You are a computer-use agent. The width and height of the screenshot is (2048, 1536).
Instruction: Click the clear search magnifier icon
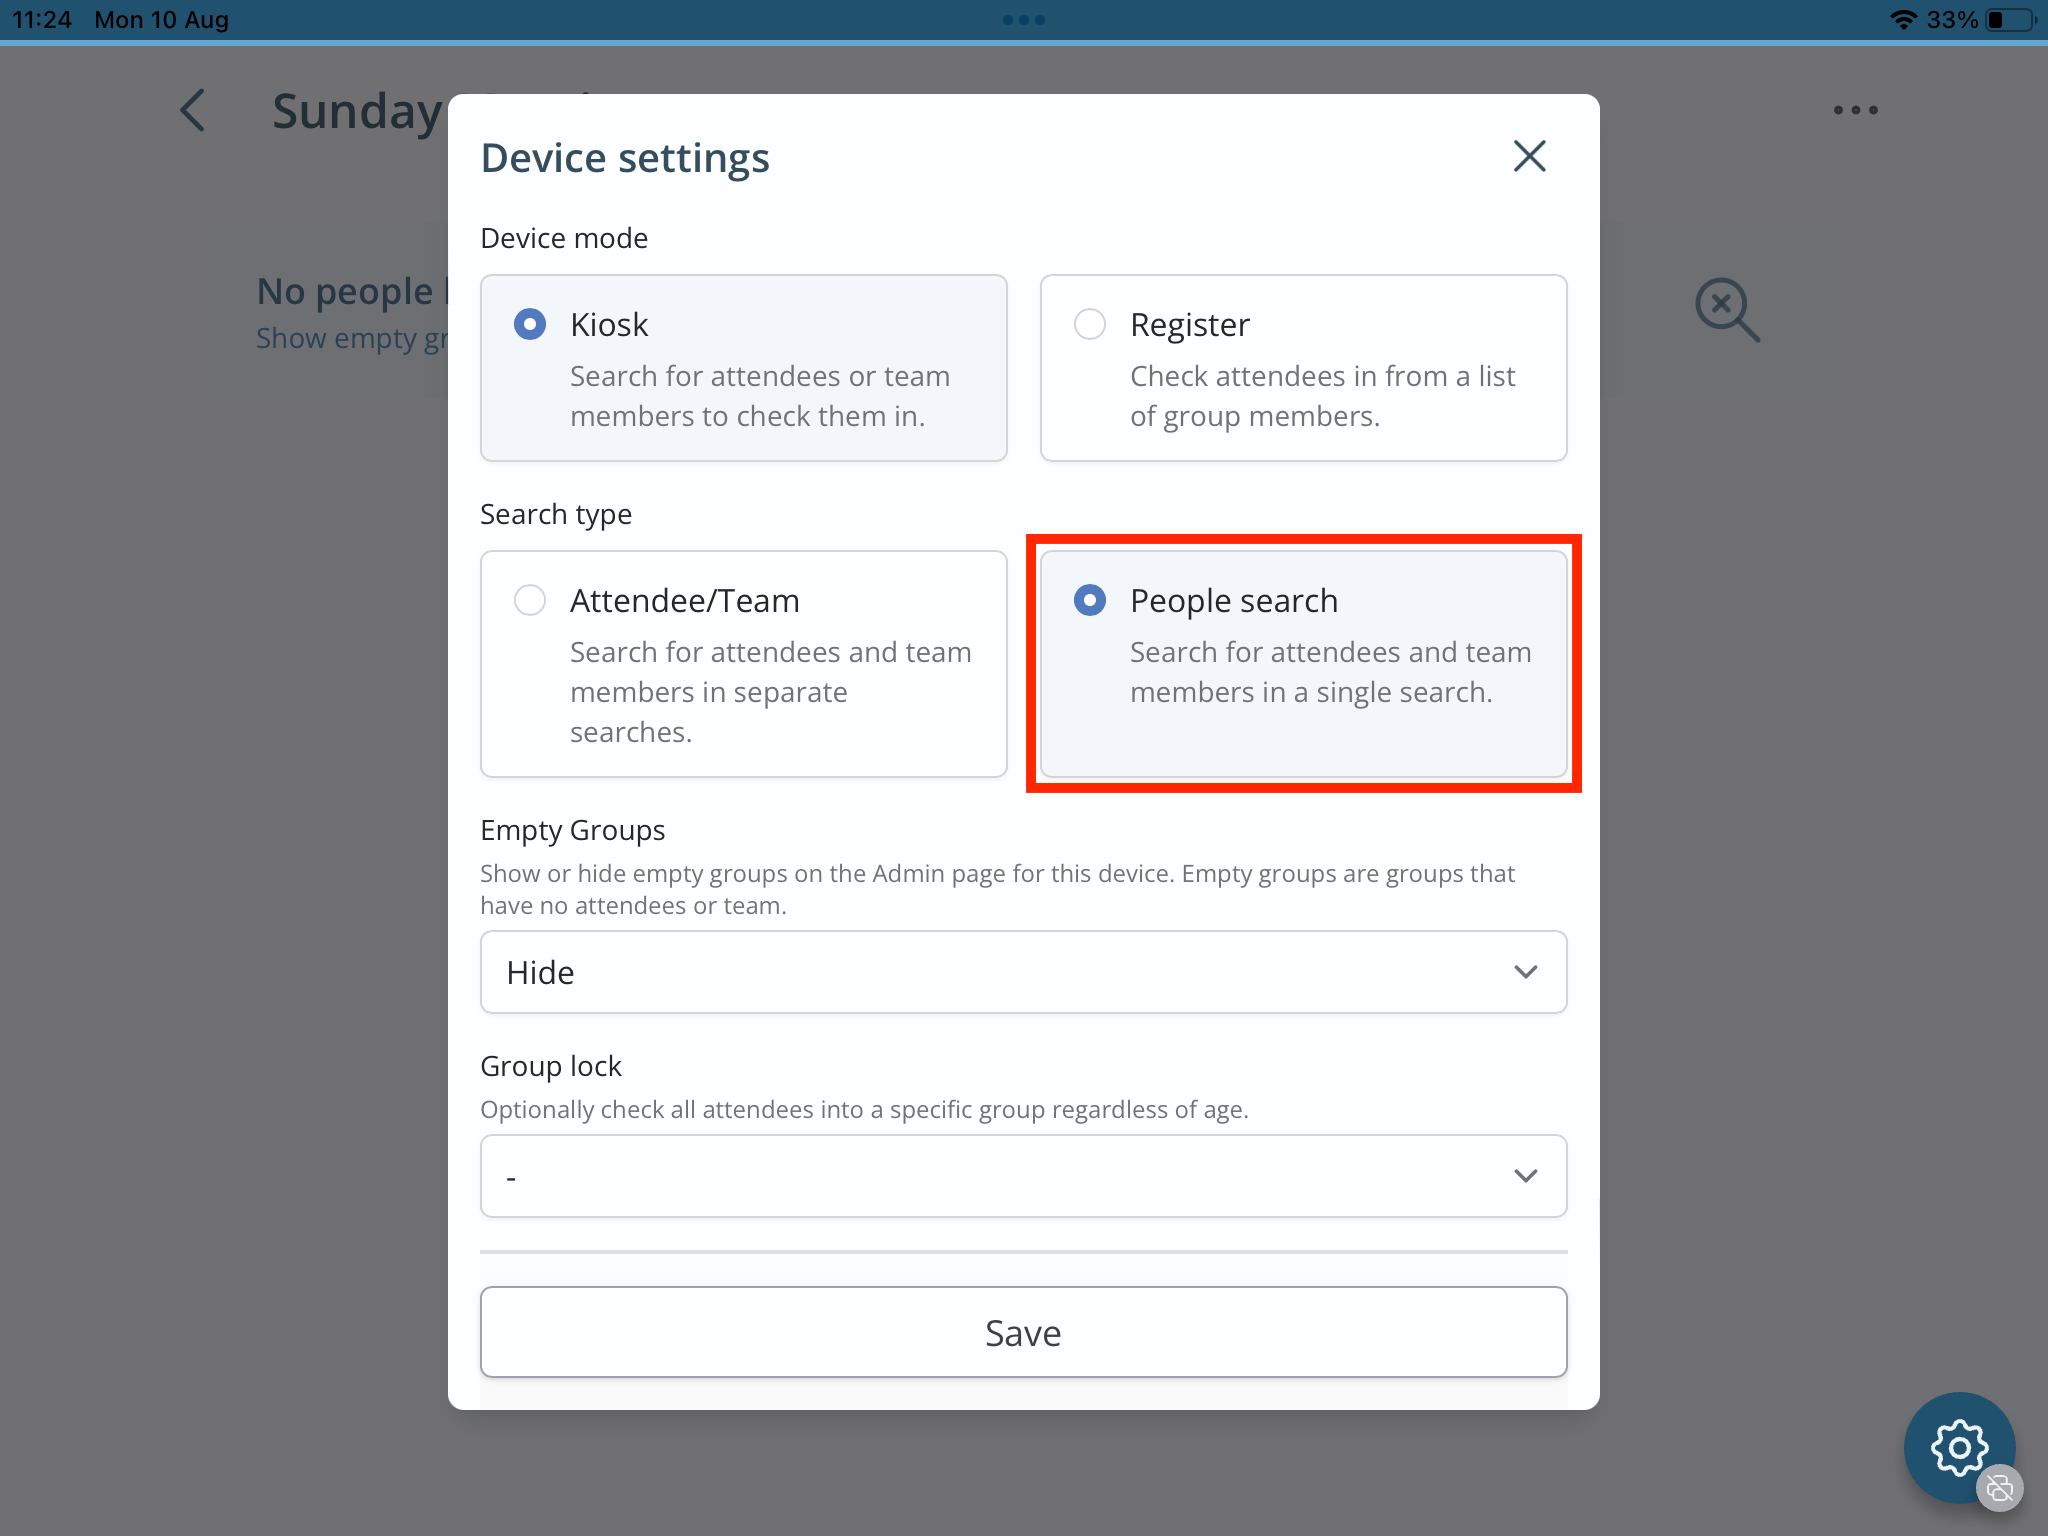[x=1727, y=310]
